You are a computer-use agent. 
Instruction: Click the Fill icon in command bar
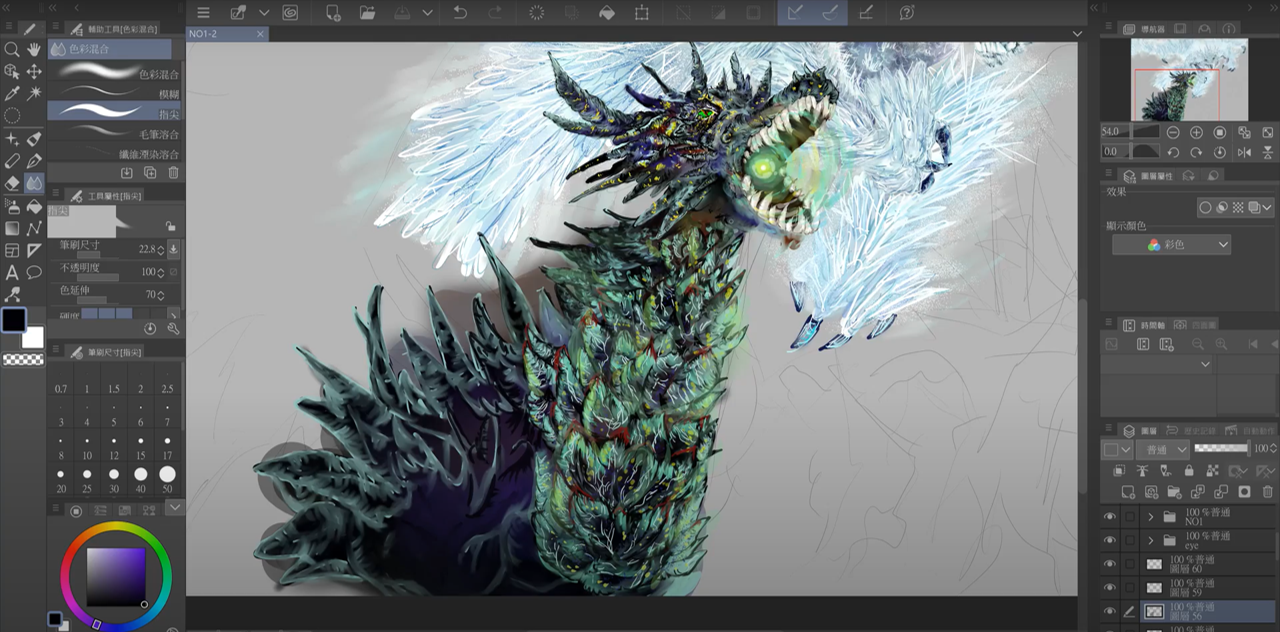[x=606, y=13]
